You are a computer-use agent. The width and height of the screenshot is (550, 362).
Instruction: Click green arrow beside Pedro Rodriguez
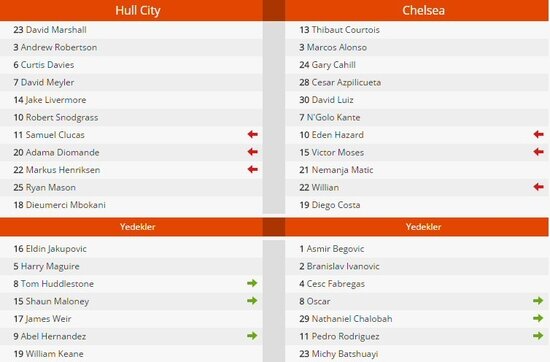click(x=538, y=336)
